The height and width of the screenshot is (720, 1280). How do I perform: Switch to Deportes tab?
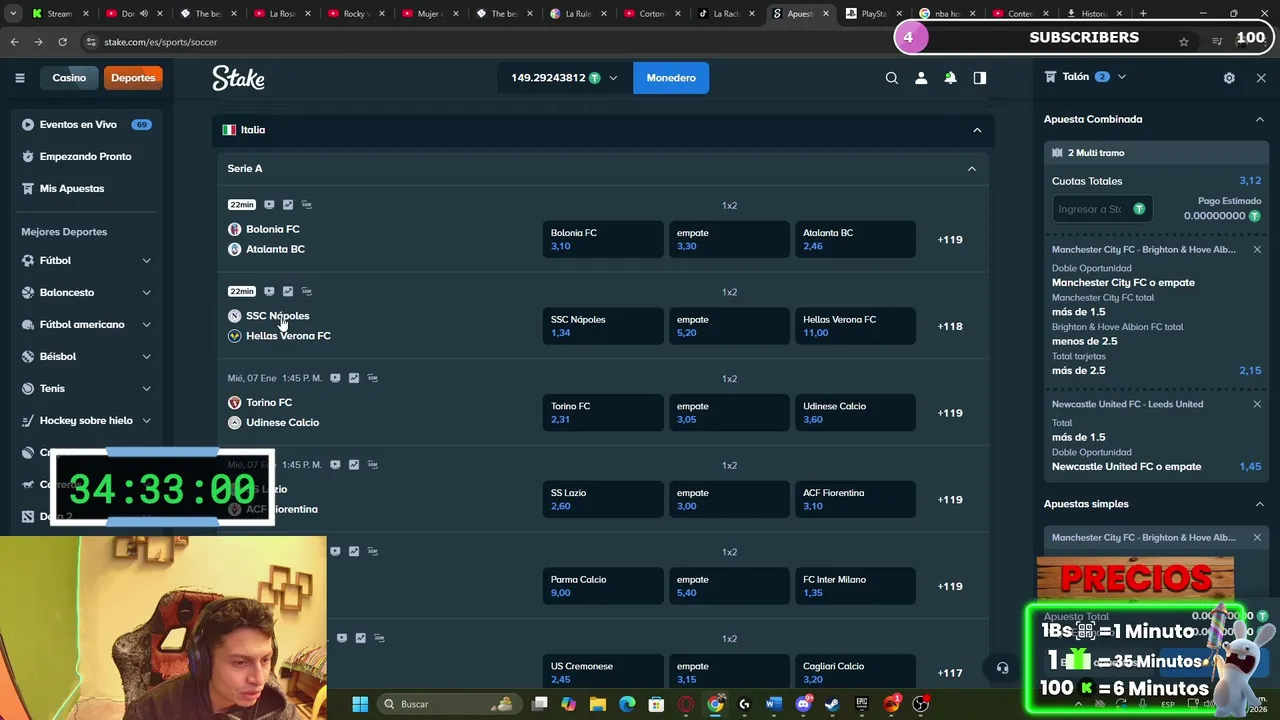pyautogui.click(x=133, y=78)
